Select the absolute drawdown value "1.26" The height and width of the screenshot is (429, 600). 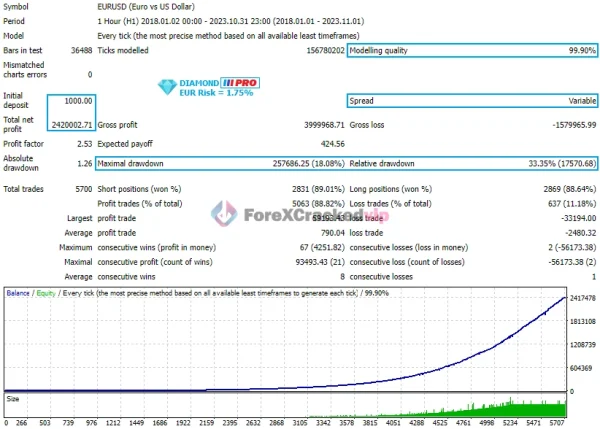point(85,164)
